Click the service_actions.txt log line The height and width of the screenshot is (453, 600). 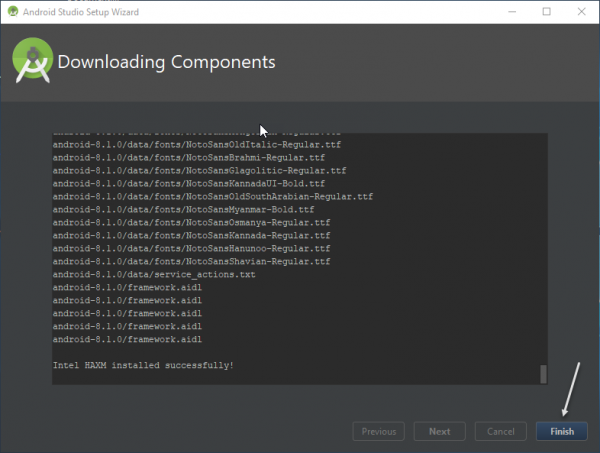(154, 275)
